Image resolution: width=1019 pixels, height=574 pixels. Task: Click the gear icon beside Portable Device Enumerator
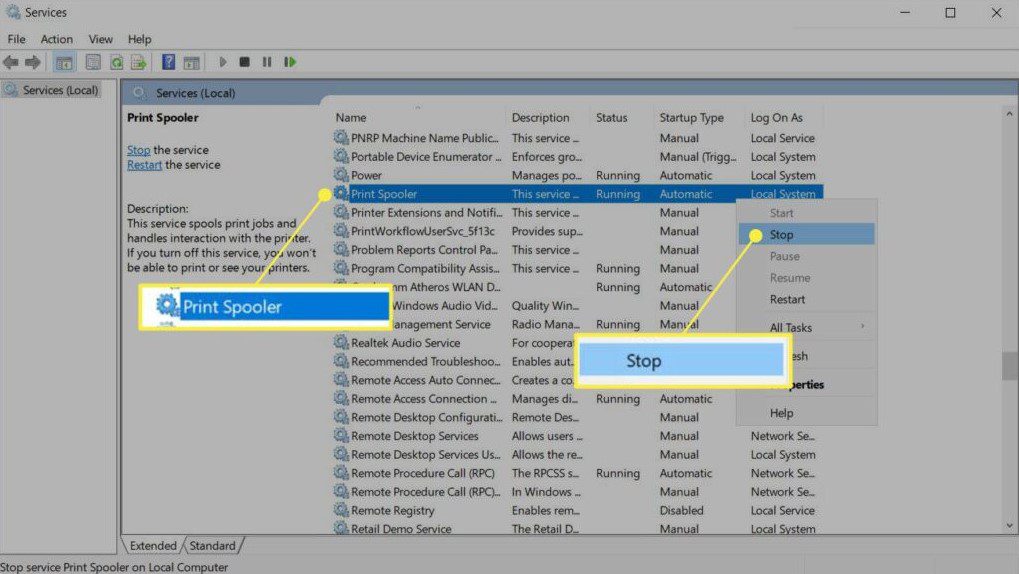341,157
